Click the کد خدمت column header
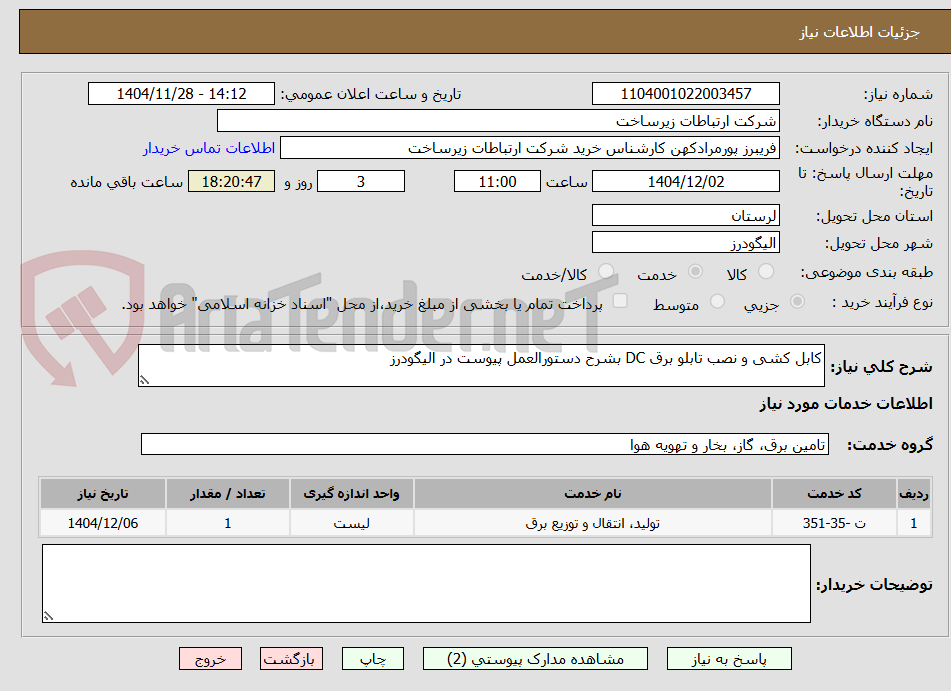 pos(835,494)
